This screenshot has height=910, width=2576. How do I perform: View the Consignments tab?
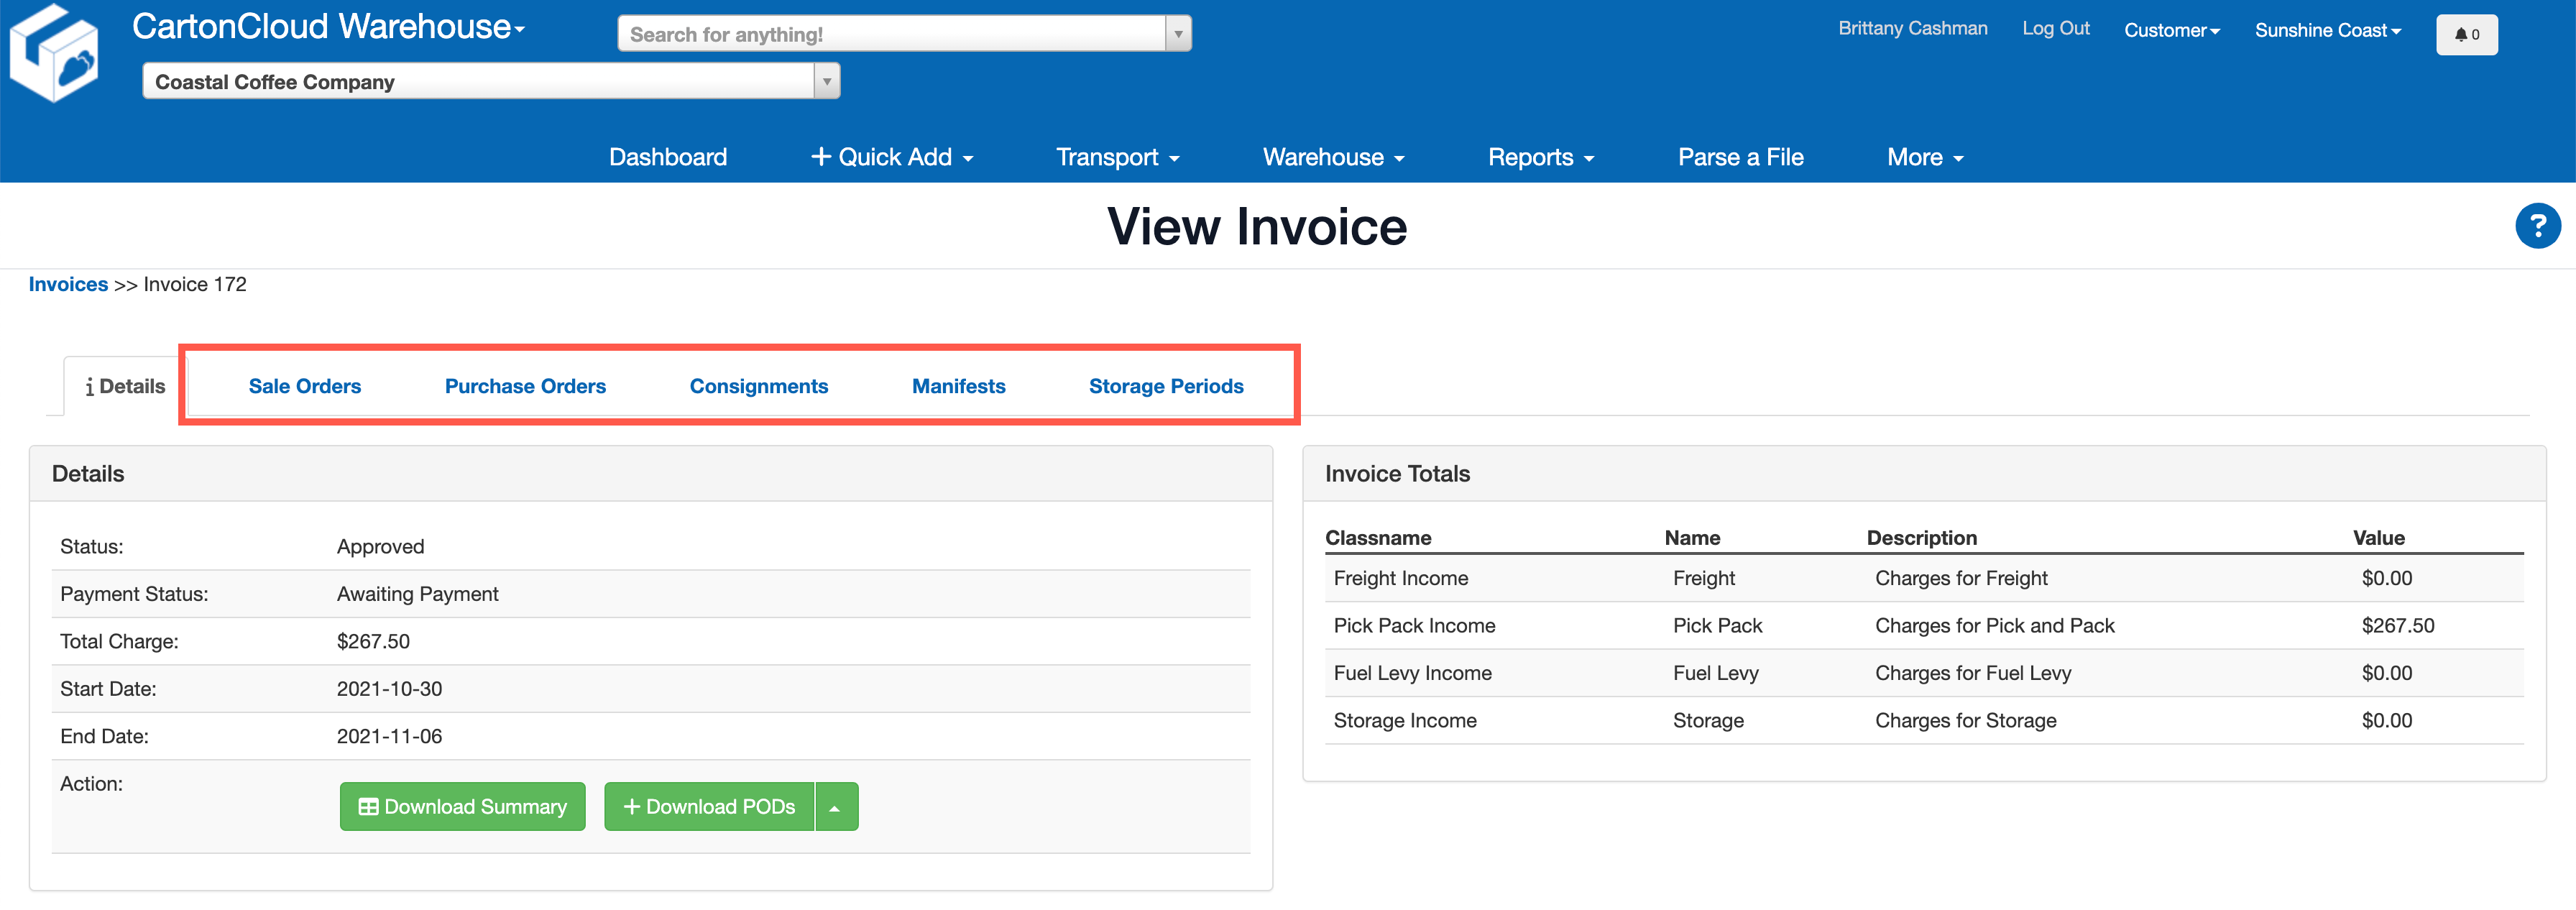pyautogui.click(x=758, y=386)
